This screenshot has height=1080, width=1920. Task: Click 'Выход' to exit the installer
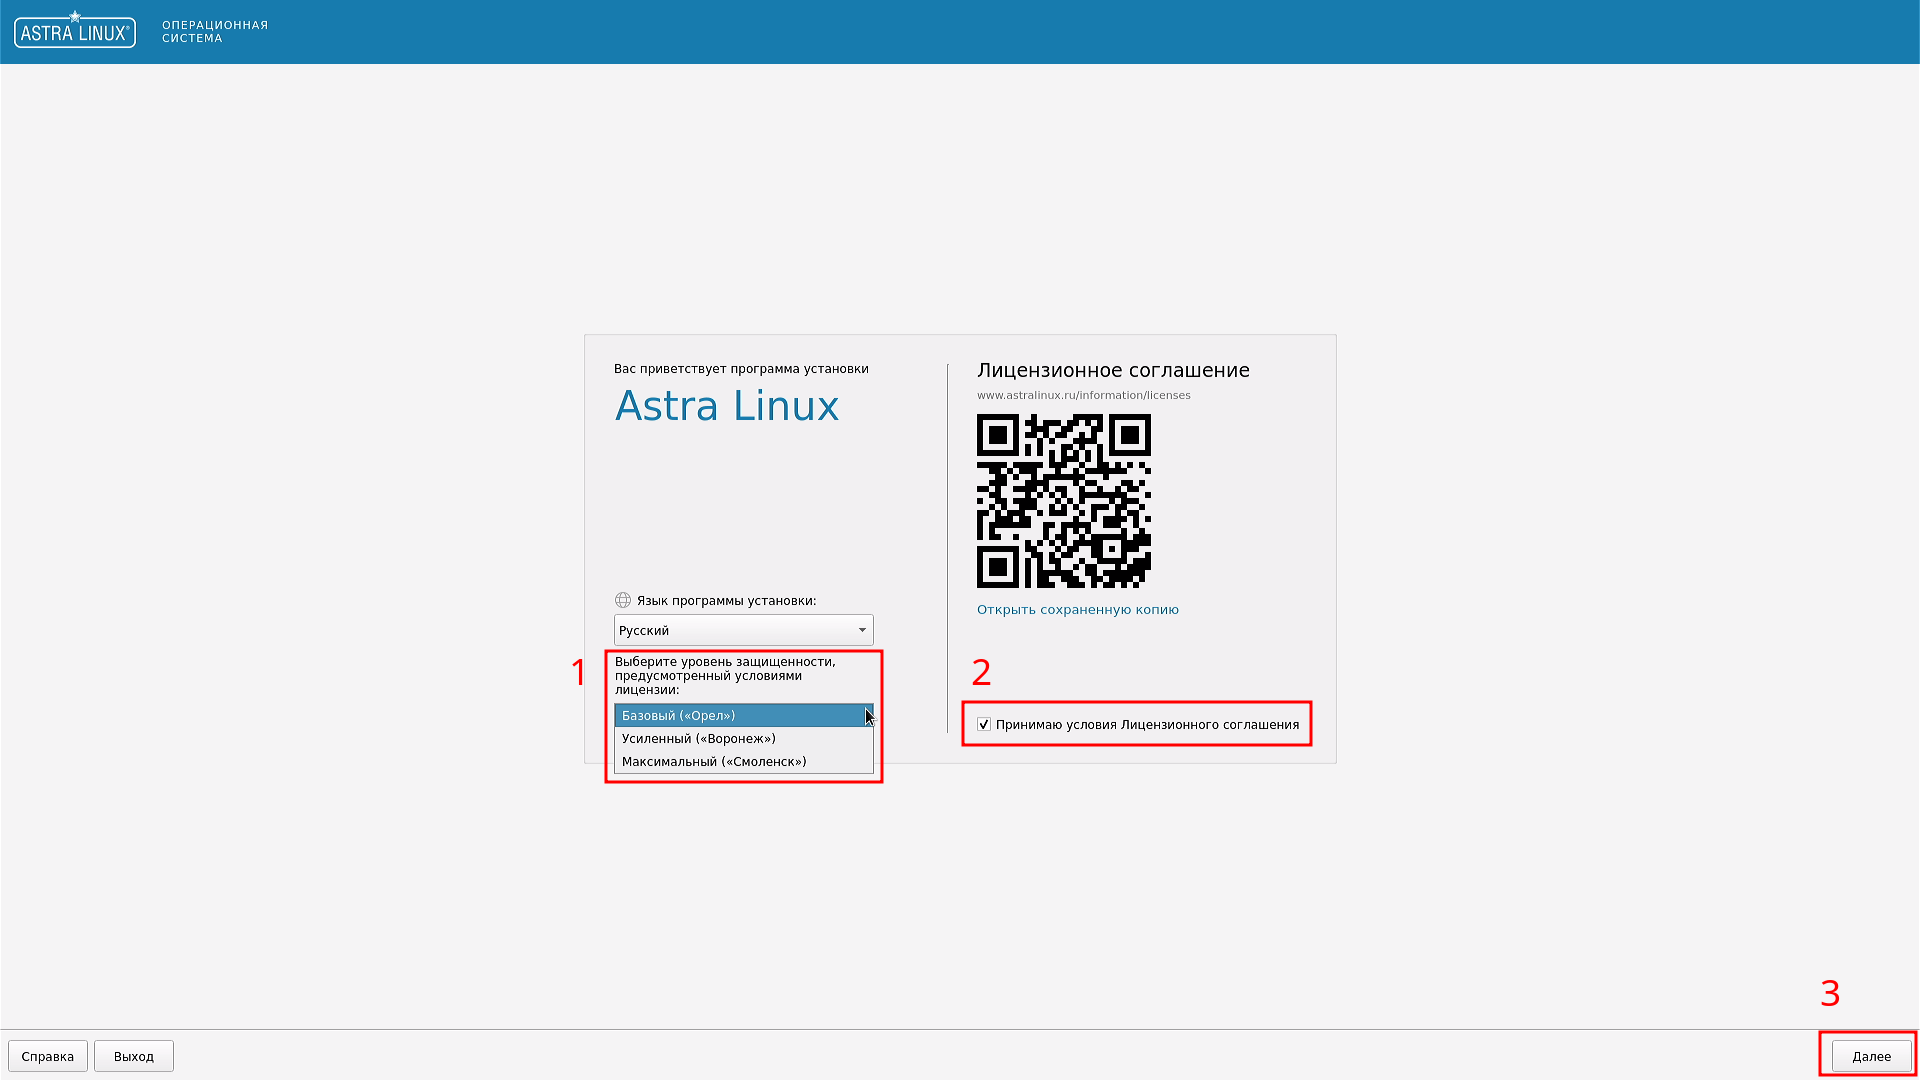pyautogui.click(x=133, y=1055)
